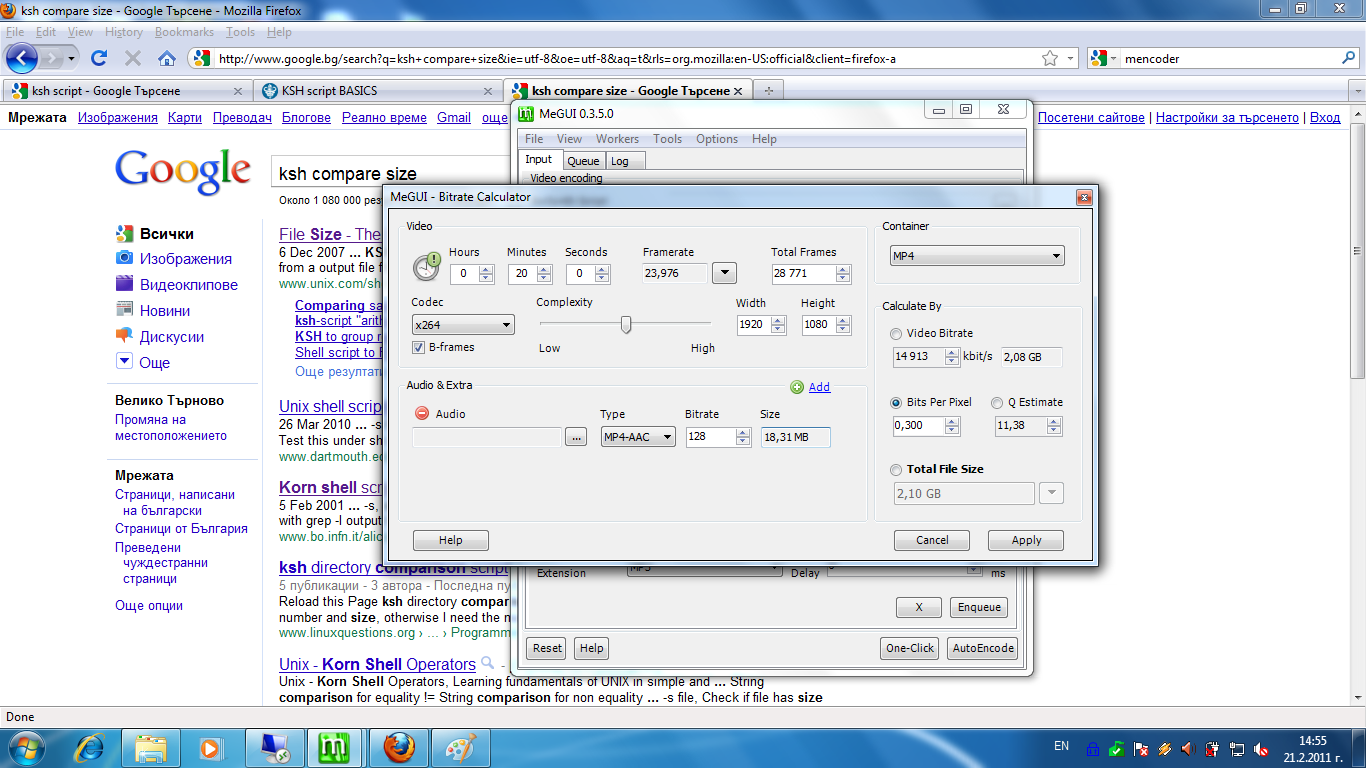
Task: Go back with Firefox back arrow
Action: pos(22,58)
